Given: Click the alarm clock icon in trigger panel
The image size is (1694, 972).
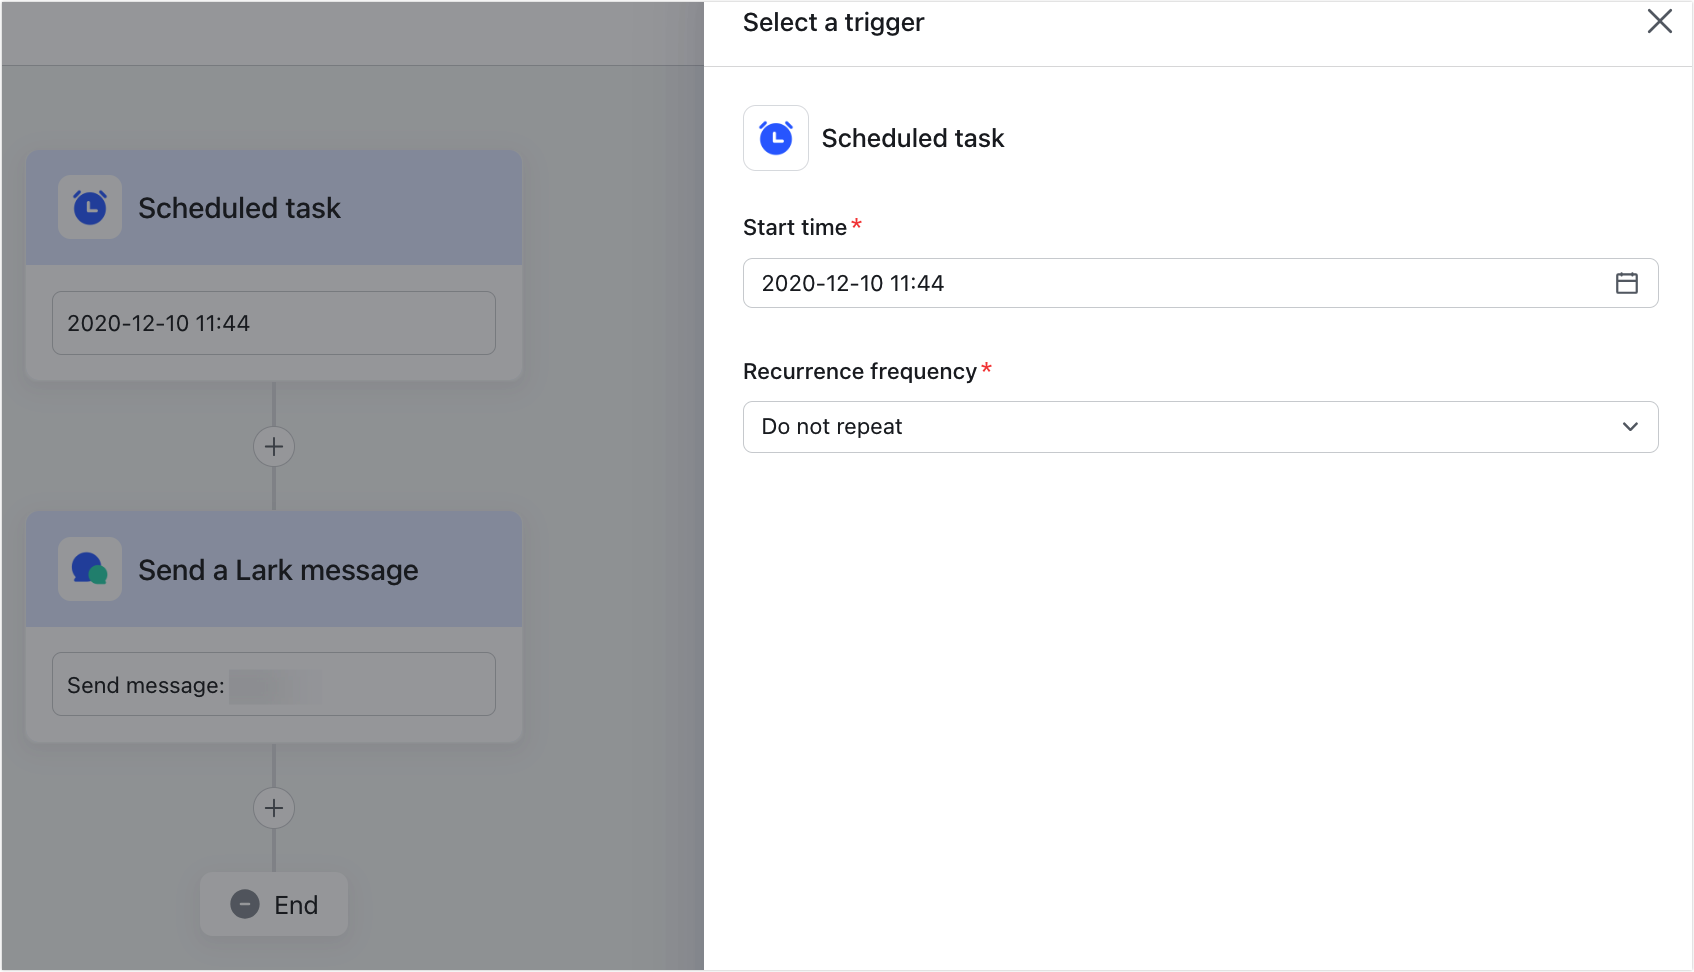Looking at the screenshot, I should 775,138.
